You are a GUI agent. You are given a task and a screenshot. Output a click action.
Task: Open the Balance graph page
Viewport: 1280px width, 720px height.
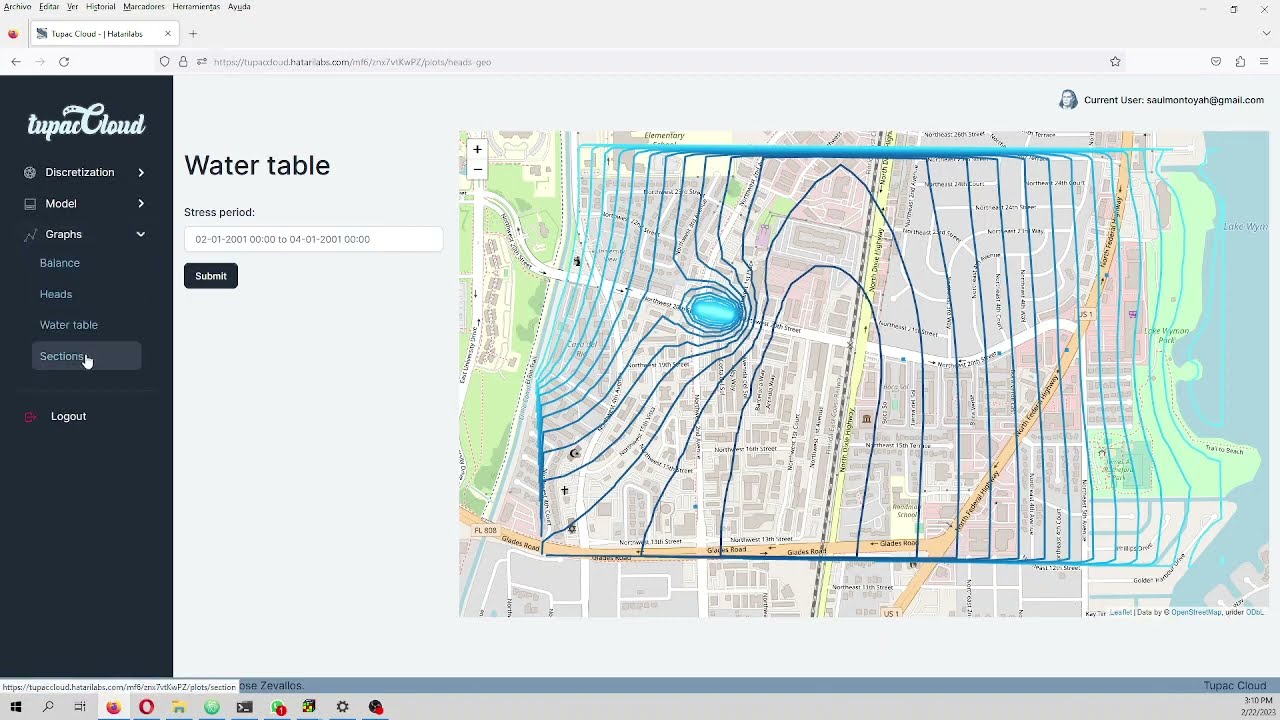[60, 263]
